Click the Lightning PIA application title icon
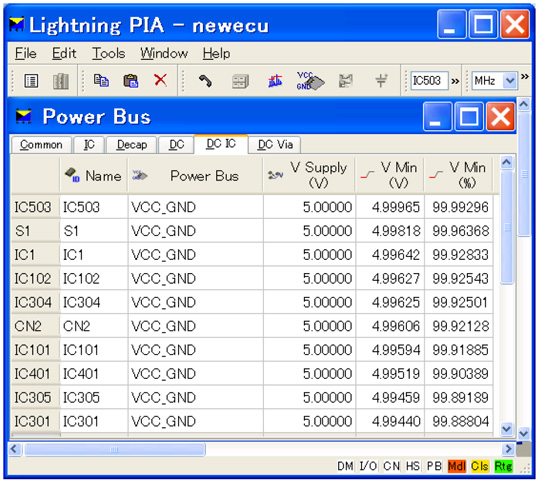Screen dimensions: 540x482 click(17, 24)
